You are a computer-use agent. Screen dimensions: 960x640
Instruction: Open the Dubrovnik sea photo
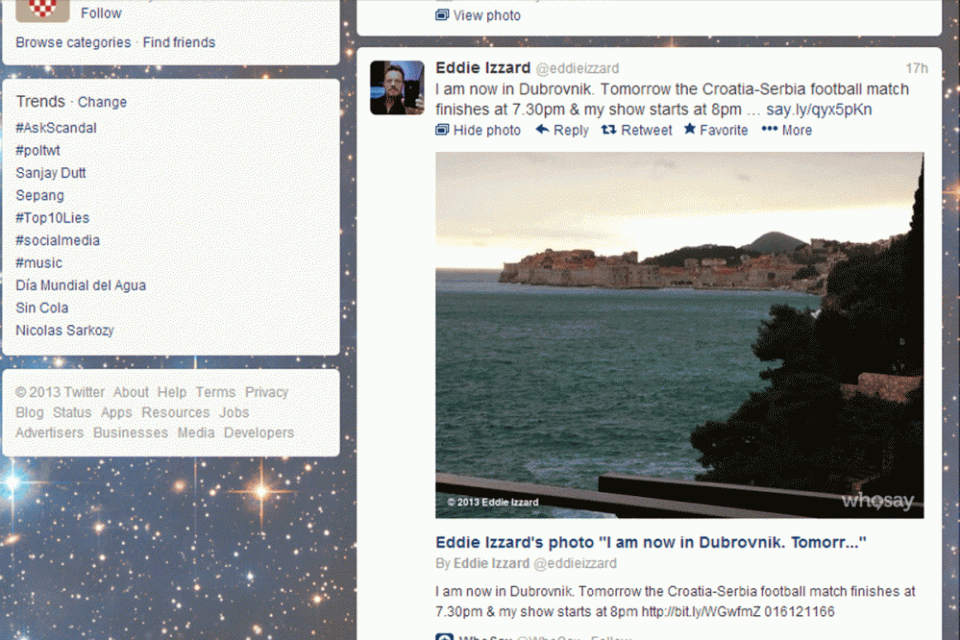(x=680, y=335)
